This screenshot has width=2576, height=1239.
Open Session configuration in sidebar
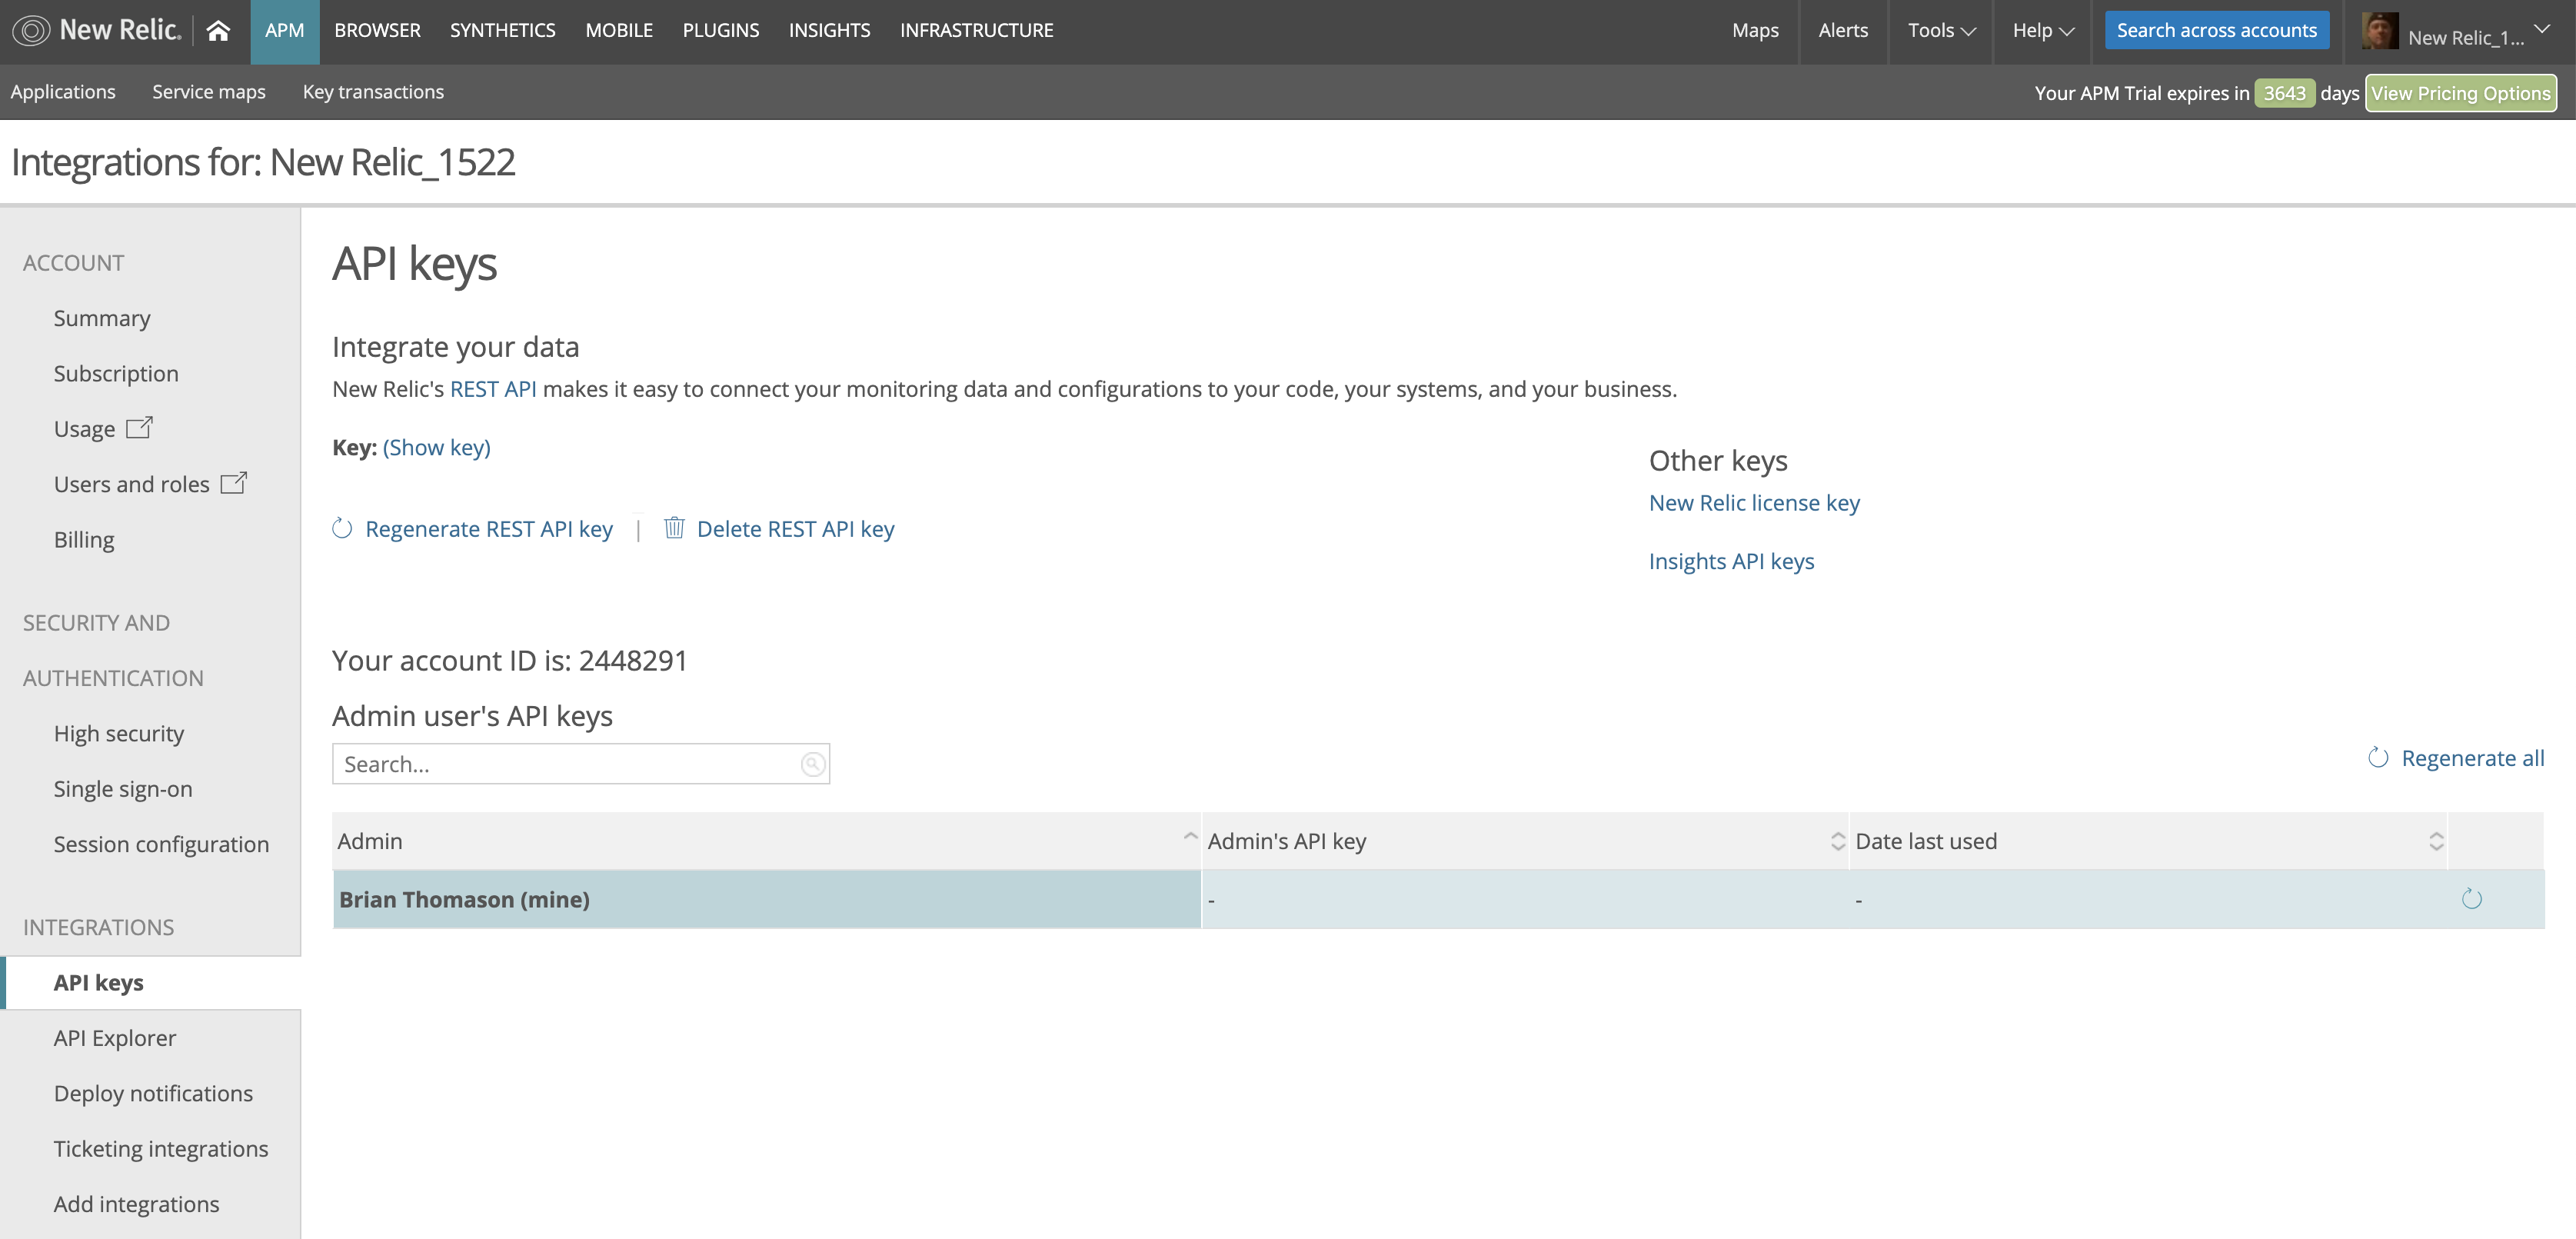pos(161,844)
